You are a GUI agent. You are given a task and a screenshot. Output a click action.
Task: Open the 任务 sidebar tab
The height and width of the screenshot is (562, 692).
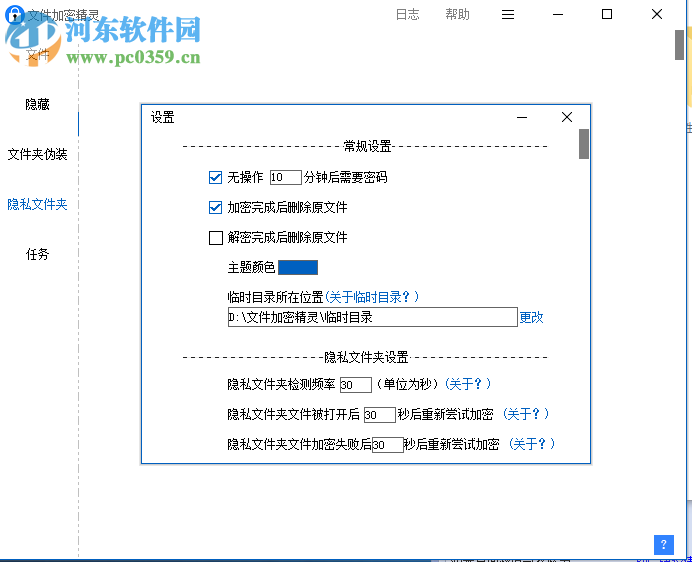(x=38, y=254)
